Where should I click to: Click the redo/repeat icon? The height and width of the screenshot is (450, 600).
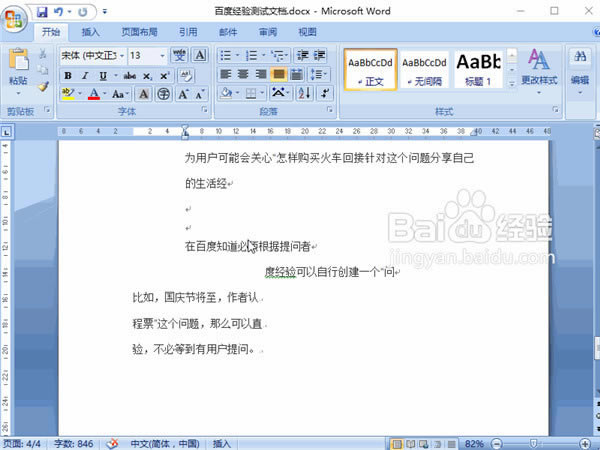pos(83,12)
